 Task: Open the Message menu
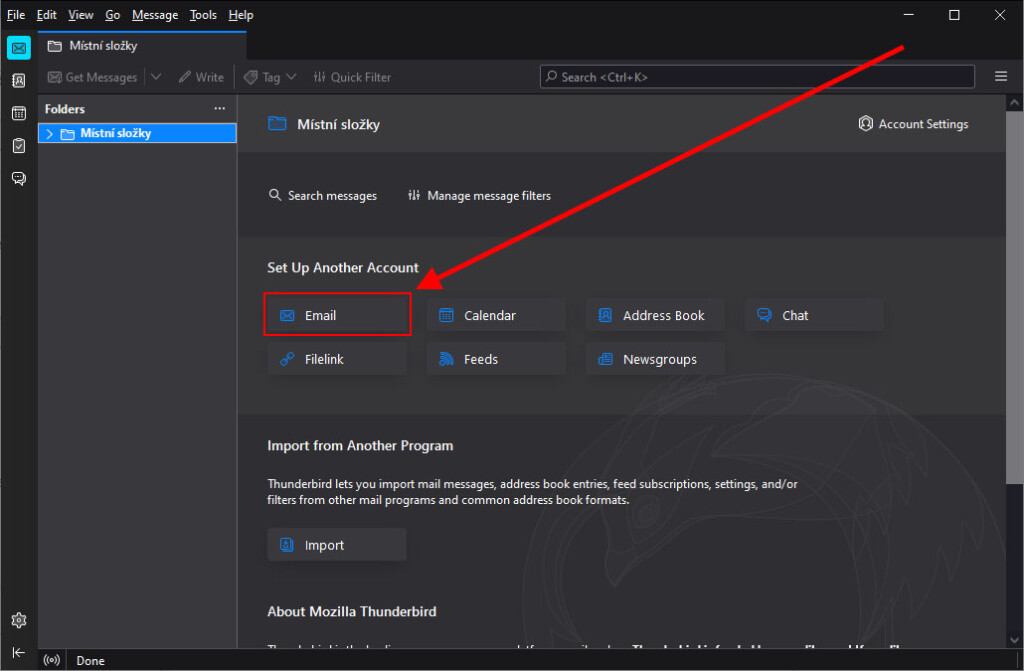click(x=155, y=15)
